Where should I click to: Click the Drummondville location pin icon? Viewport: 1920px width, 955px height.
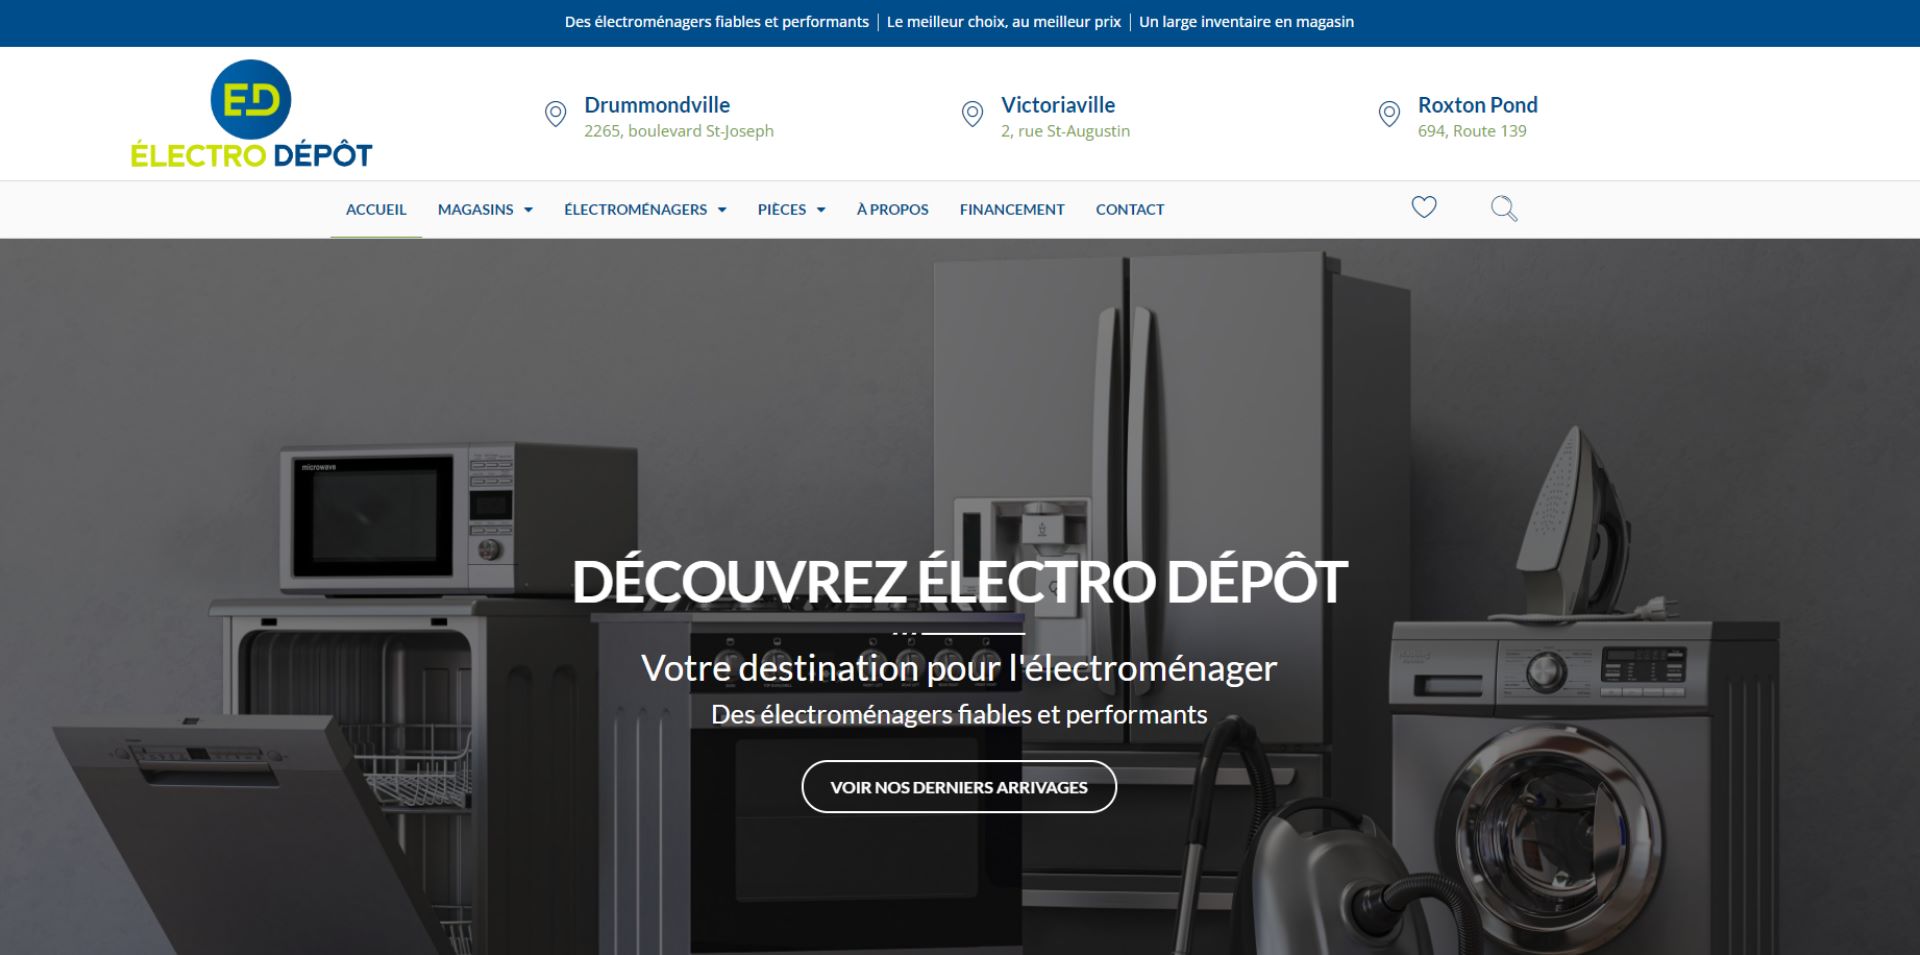[x=554, y=114]
